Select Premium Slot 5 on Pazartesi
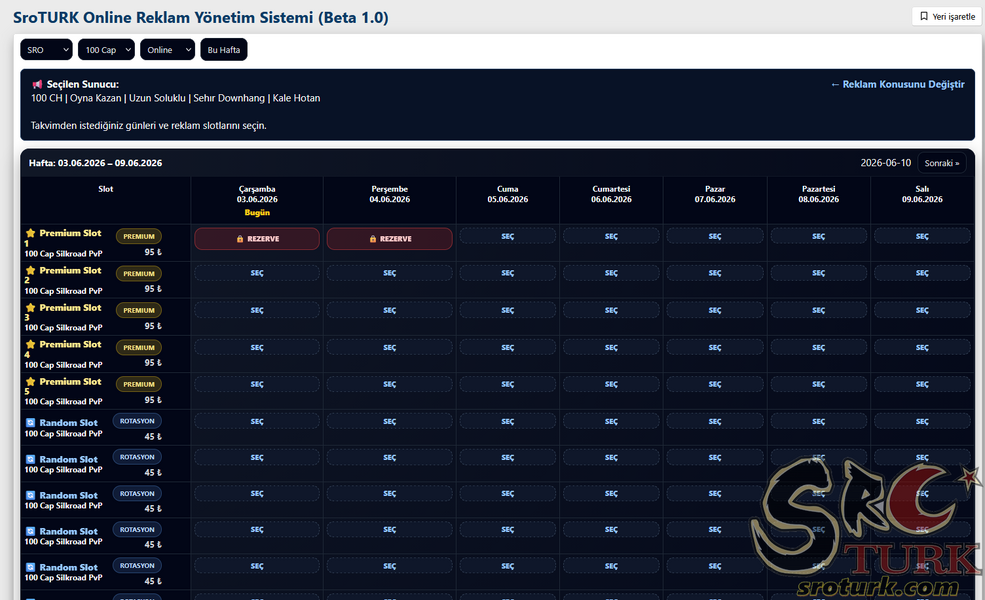This screenshot has height=600, width=985. 819,384
